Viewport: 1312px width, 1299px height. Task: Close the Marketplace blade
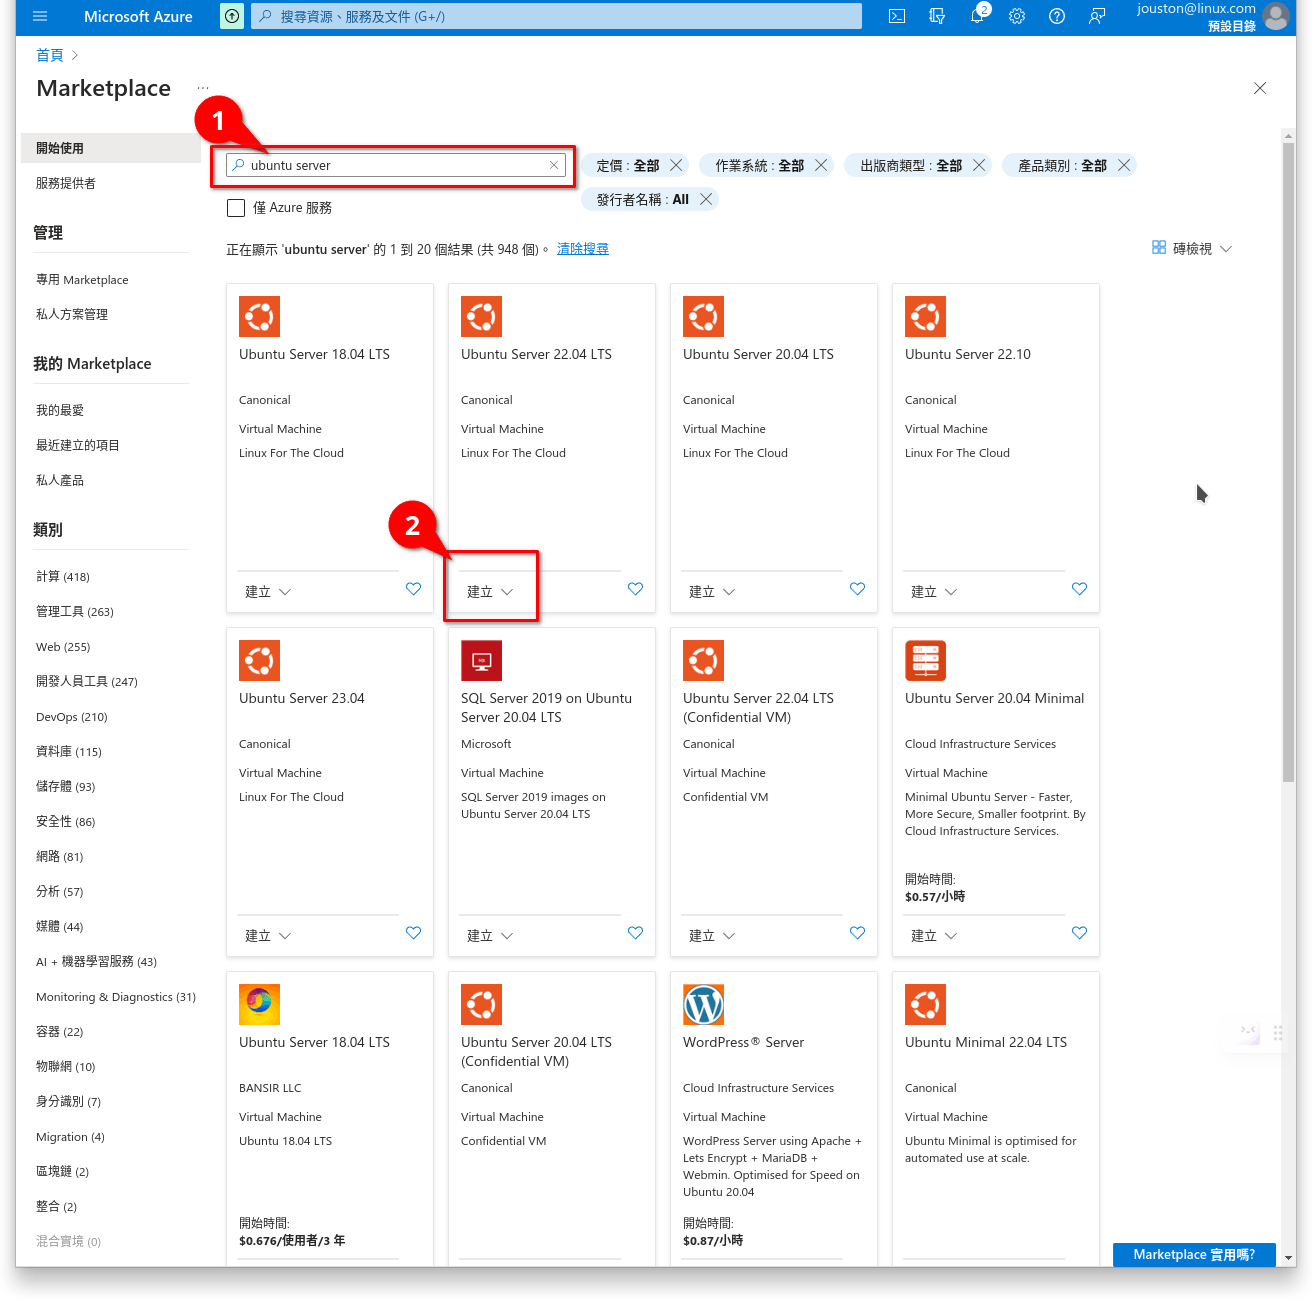pos(1260,88)
